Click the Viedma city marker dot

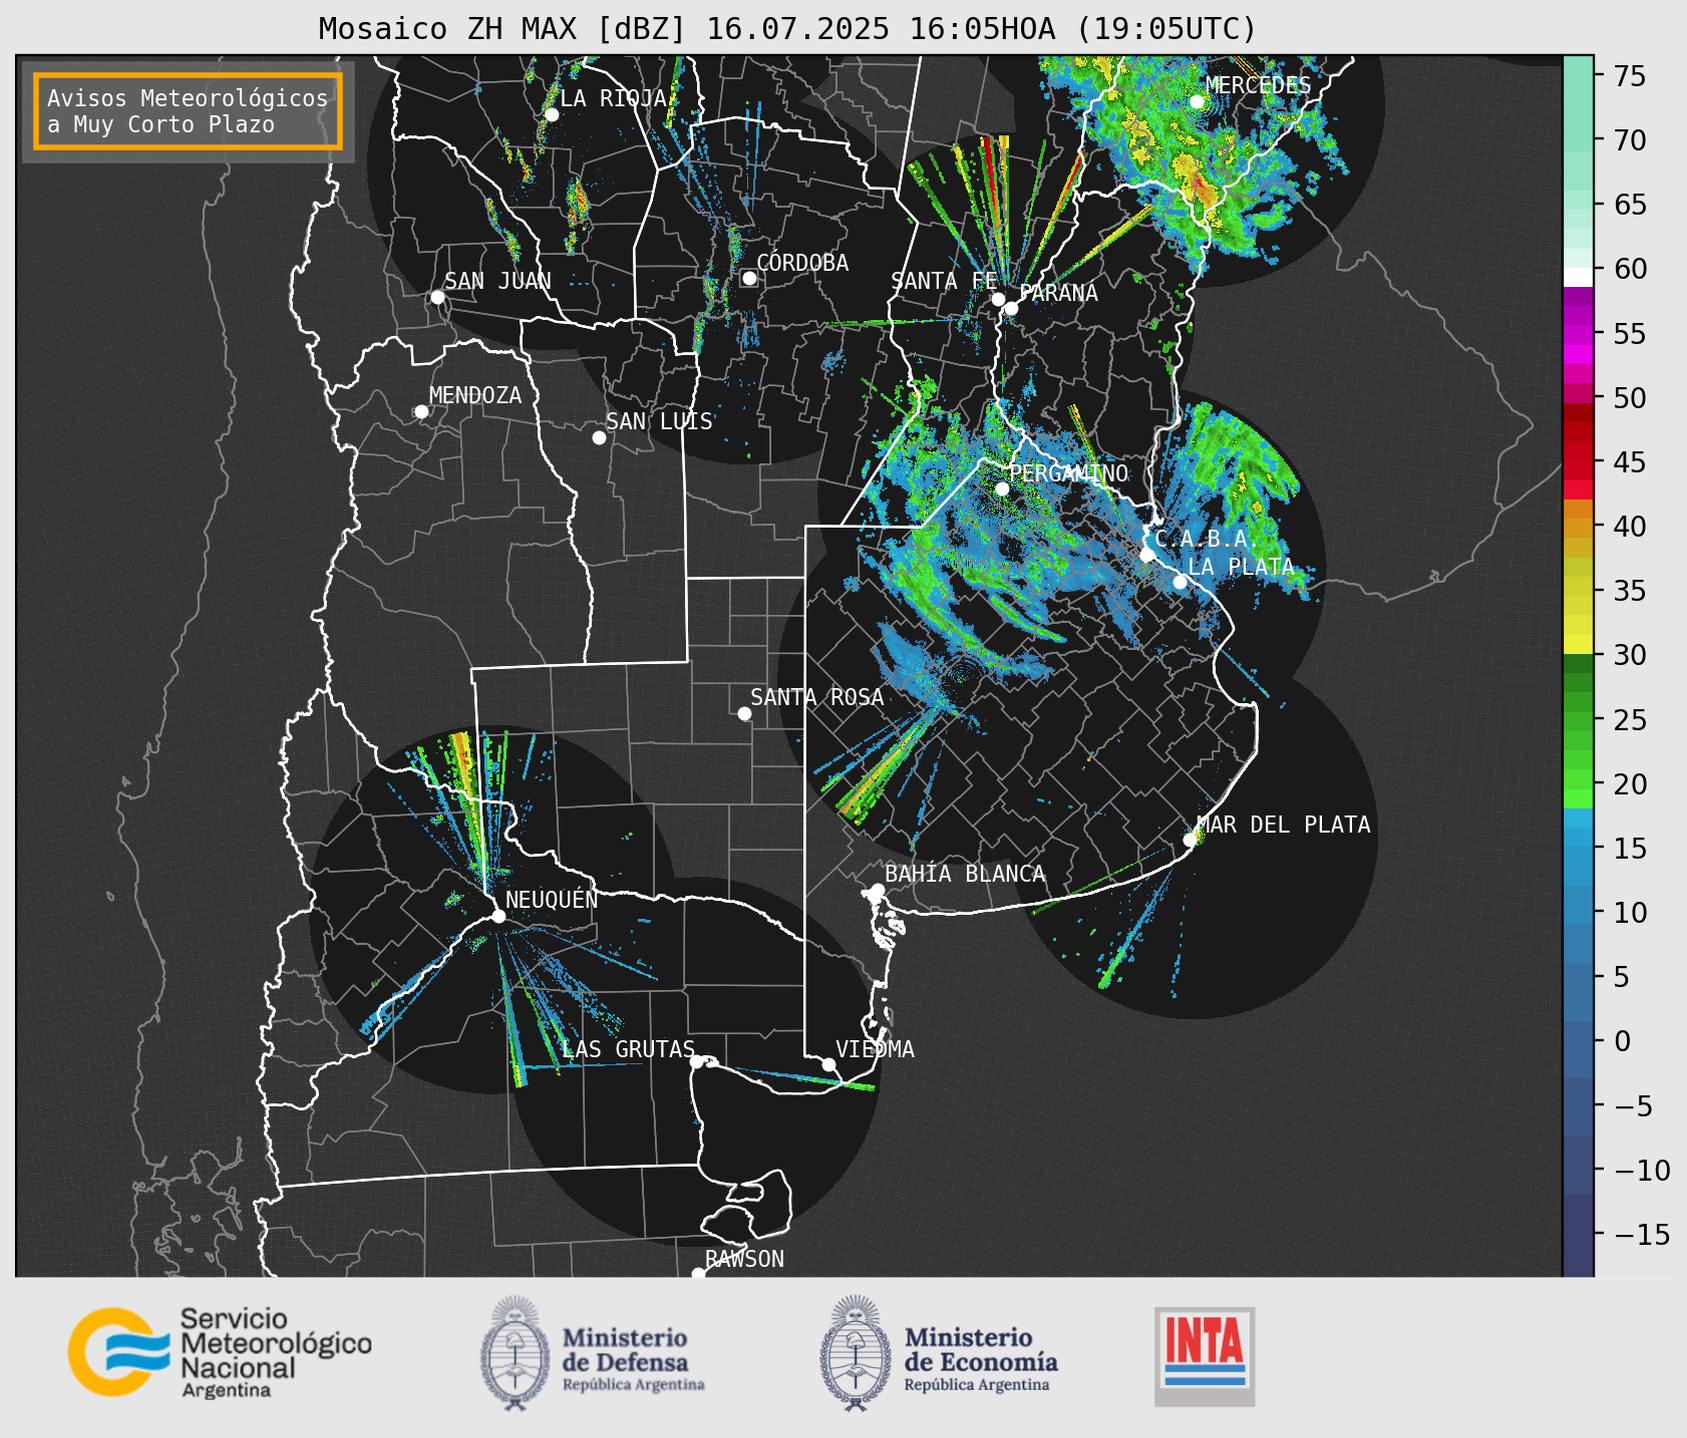828,1064
